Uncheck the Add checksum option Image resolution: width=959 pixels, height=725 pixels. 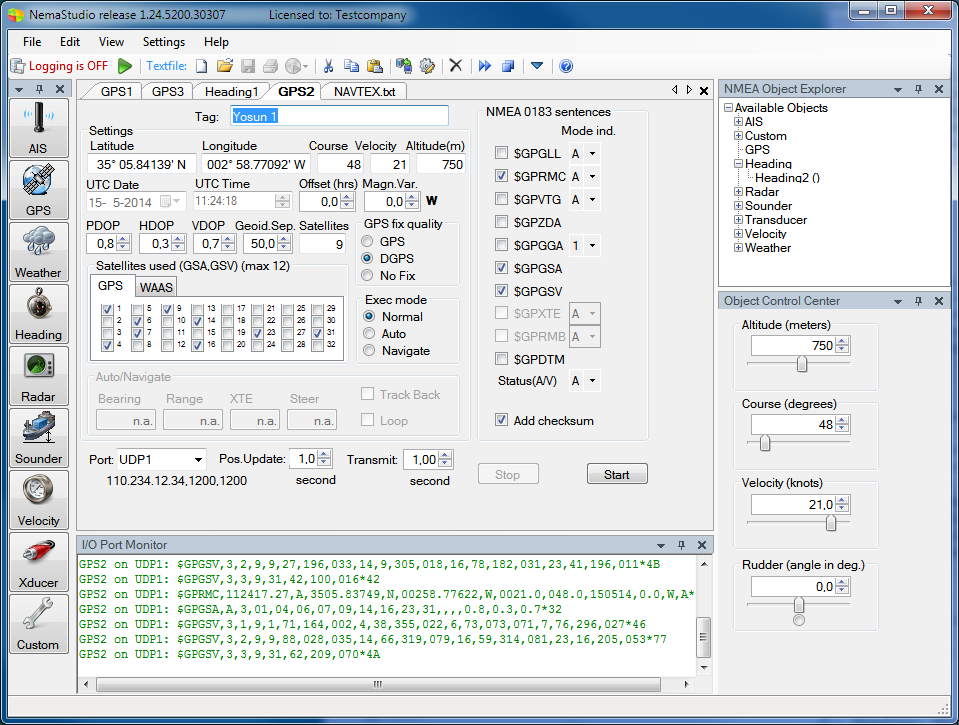(x=502, y=421)
